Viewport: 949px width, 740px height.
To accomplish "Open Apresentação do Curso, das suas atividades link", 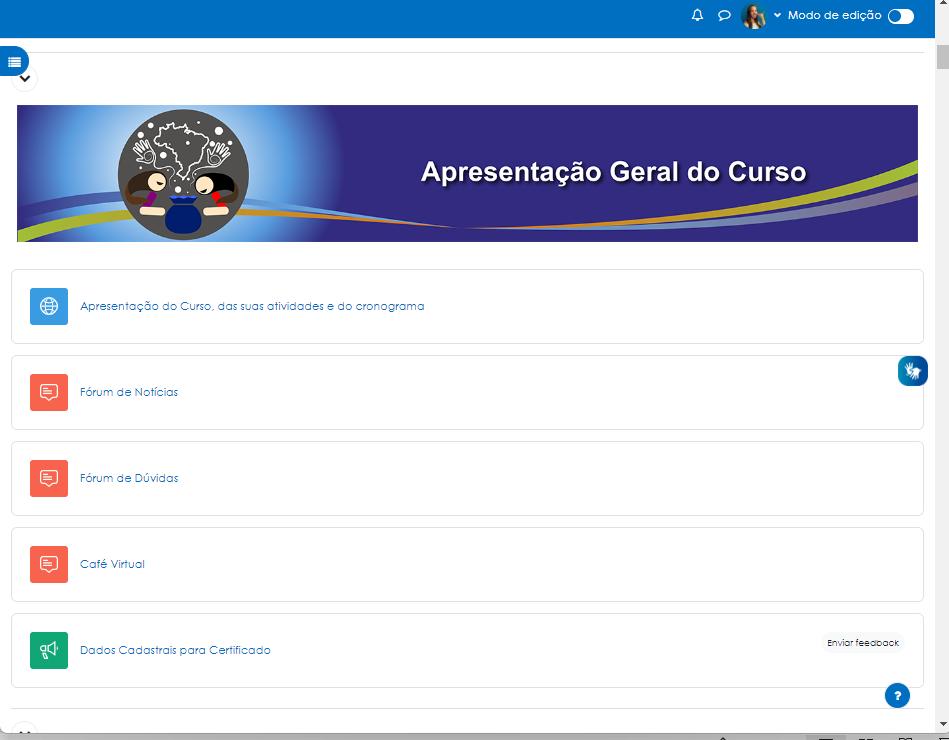I will [252, 306].
